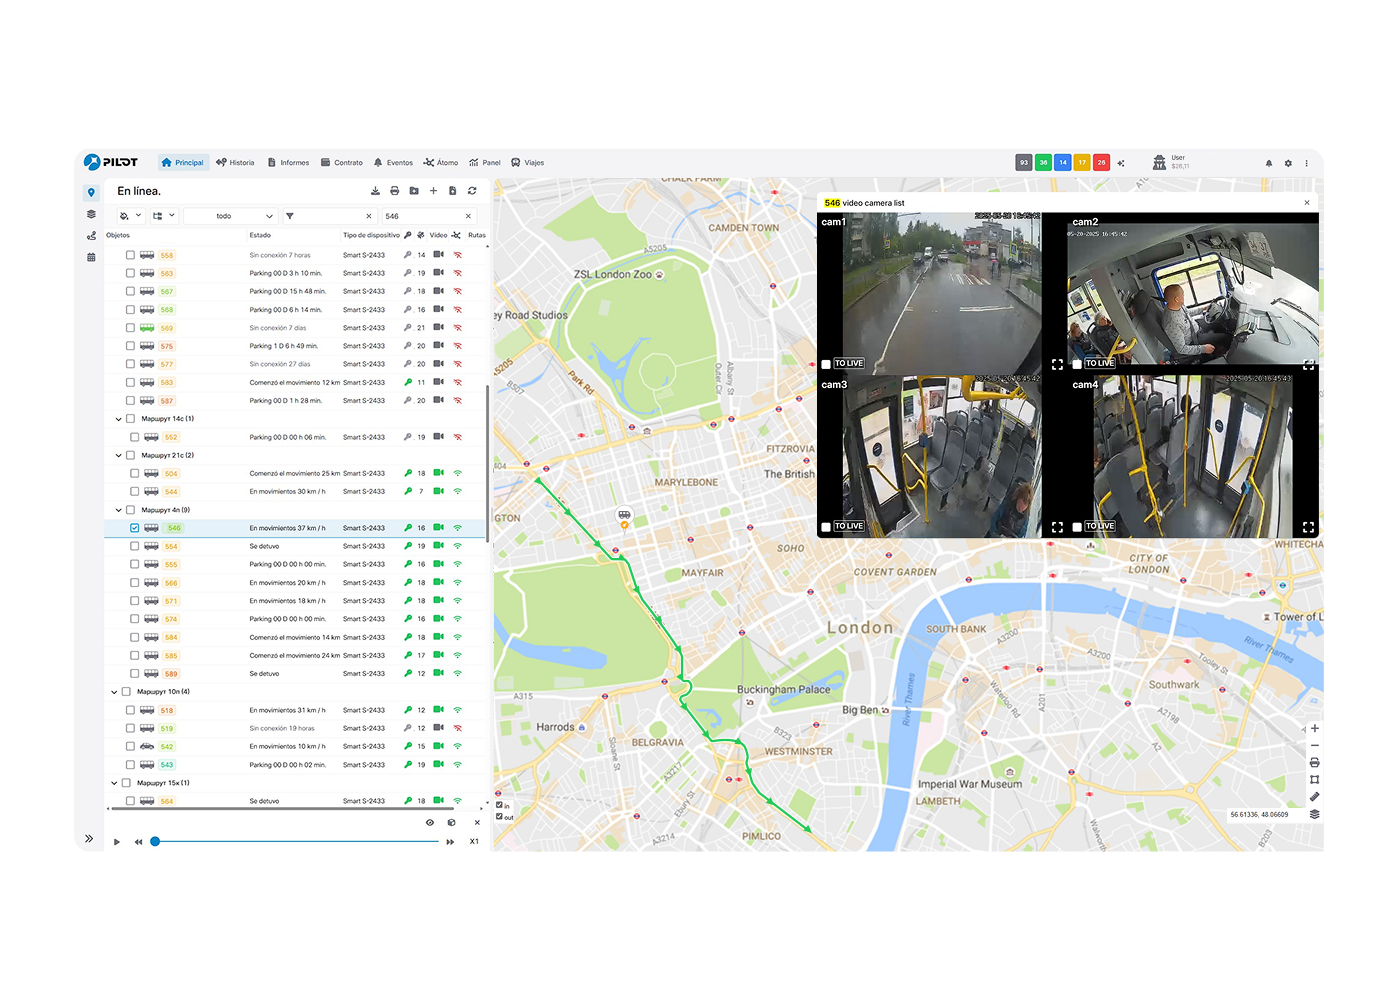1400x1000 pixels.
Task: Check the box for vehicle 554
Action: point(135,546)
